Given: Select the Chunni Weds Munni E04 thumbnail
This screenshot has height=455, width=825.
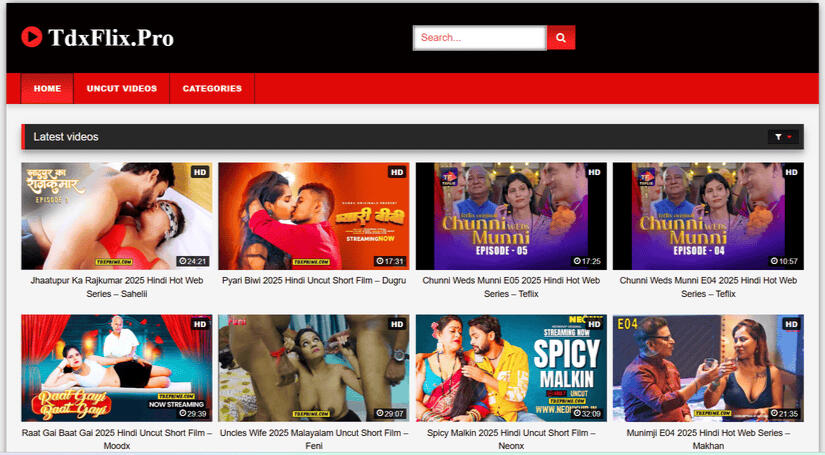Looking at the screenshot, I should [x=708, y=216].
